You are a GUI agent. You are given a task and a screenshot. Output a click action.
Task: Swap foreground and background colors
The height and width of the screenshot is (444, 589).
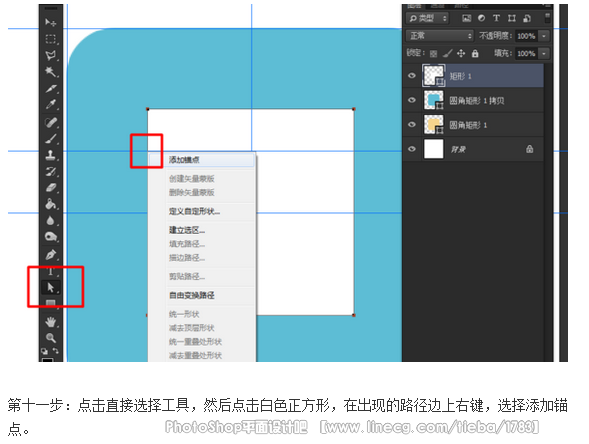coord(56,351)
